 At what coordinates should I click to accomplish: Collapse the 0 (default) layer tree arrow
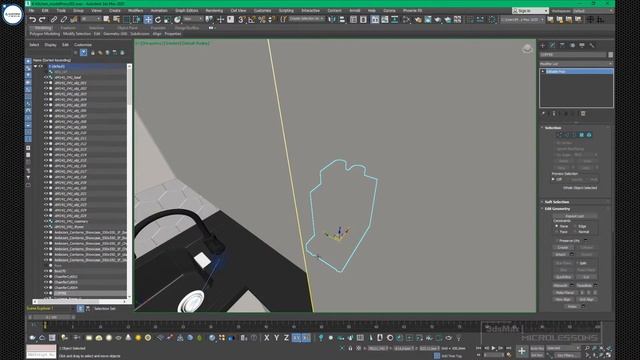pos(35,66)
